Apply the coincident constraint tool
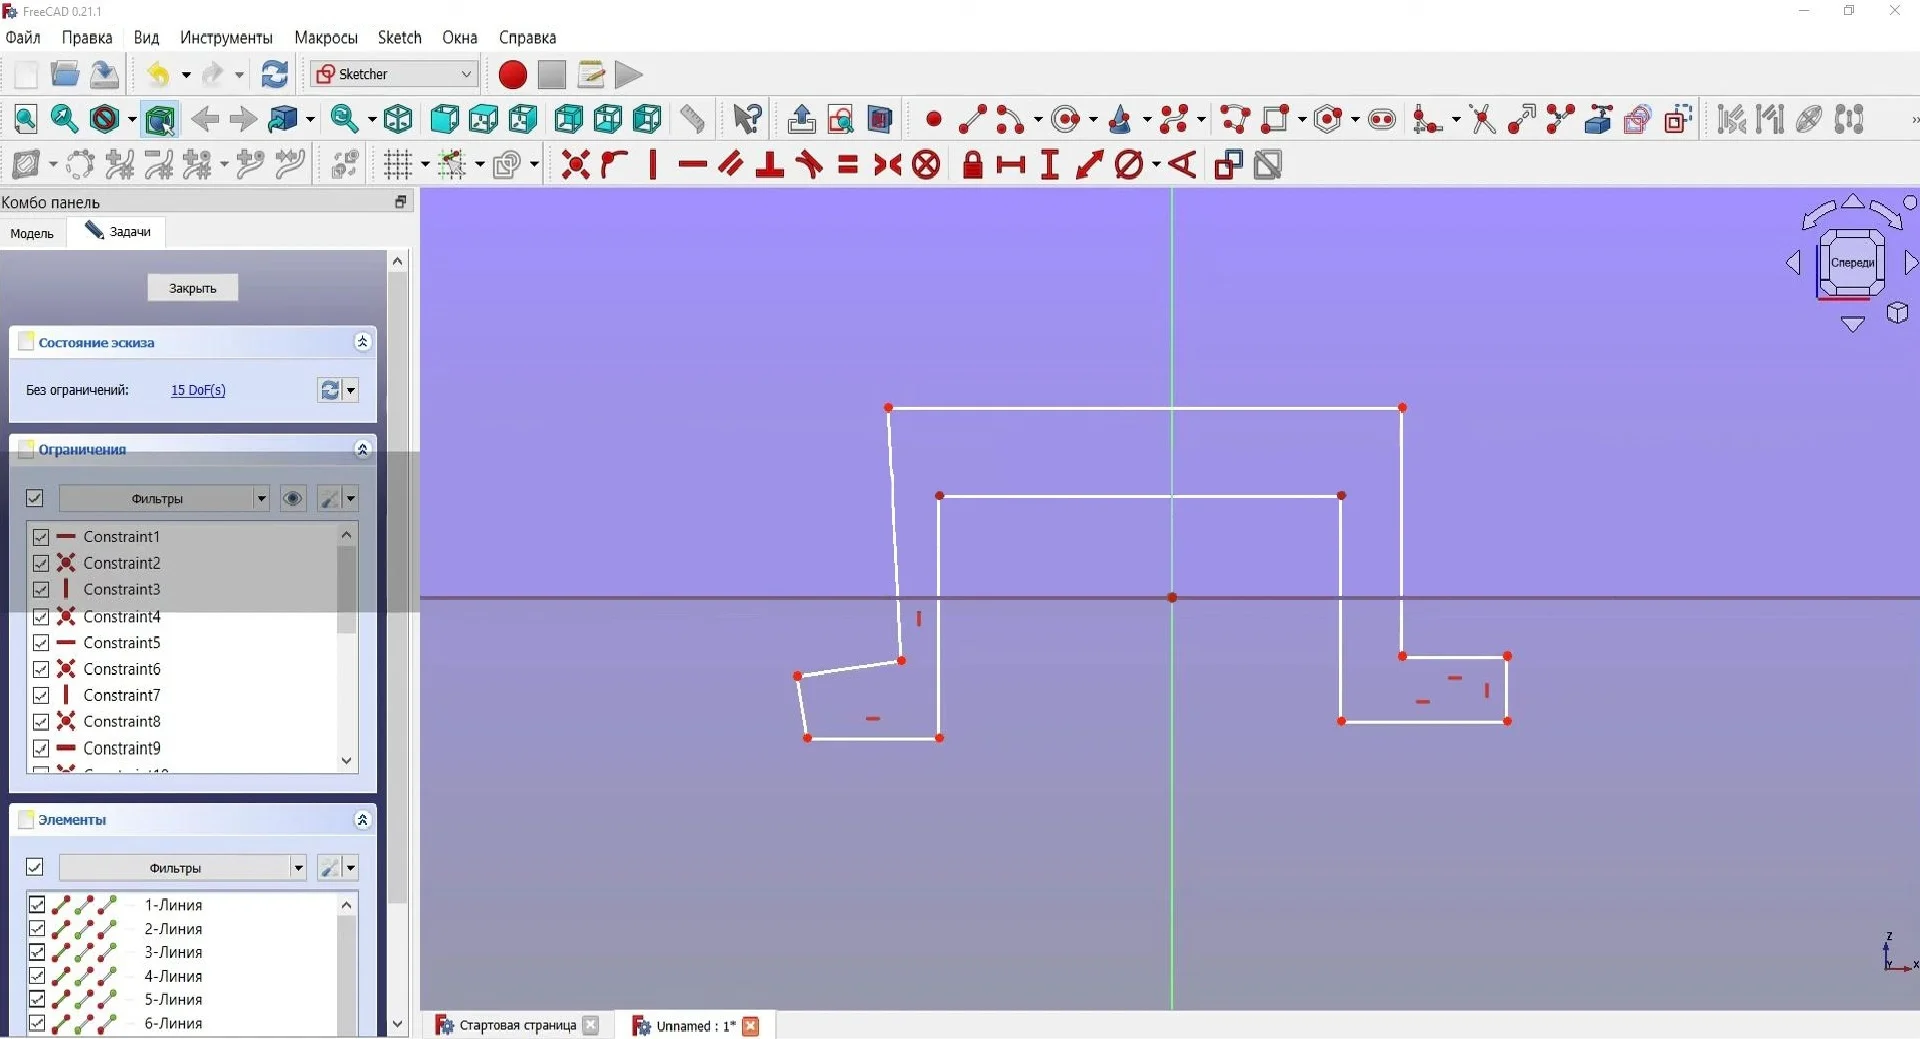1920x1039 pixels. 575,165
